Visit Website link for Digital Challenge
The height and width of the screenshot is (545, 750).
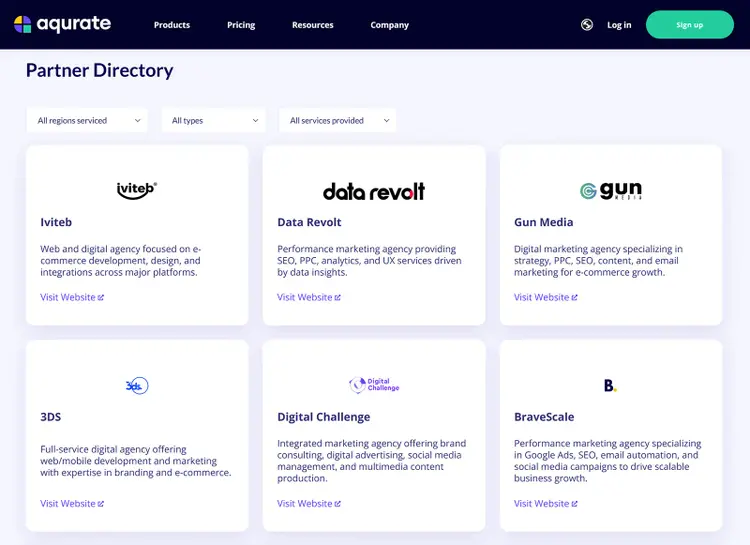click(309, 503)
